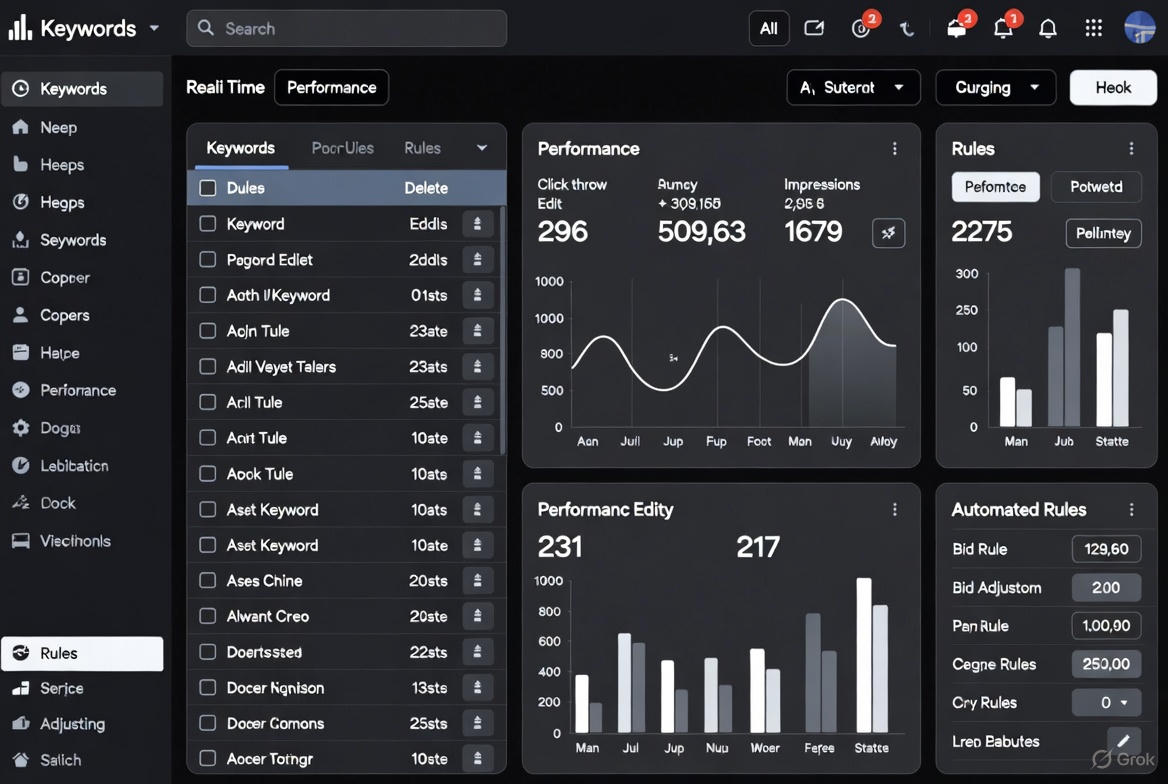This screenshot has width=1168, height=784.
Task: Click the action icon in Pagord Ediet row
Action: (477, 260)
